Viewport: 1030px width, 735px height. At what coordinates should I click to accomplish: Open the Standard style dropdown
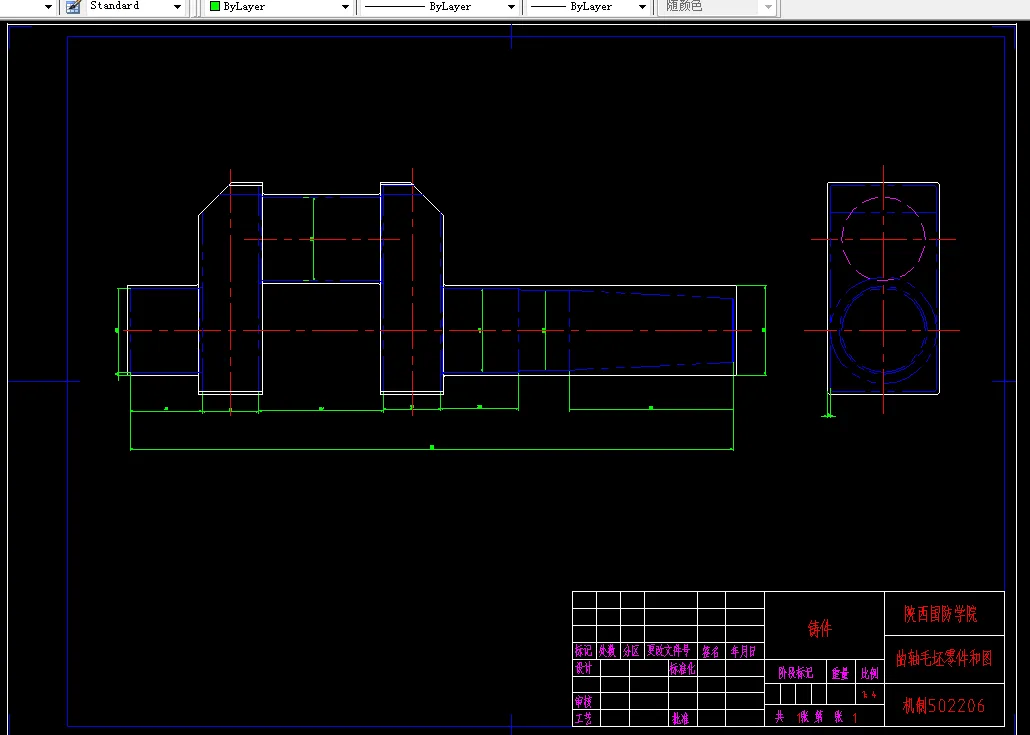point(177,7)
